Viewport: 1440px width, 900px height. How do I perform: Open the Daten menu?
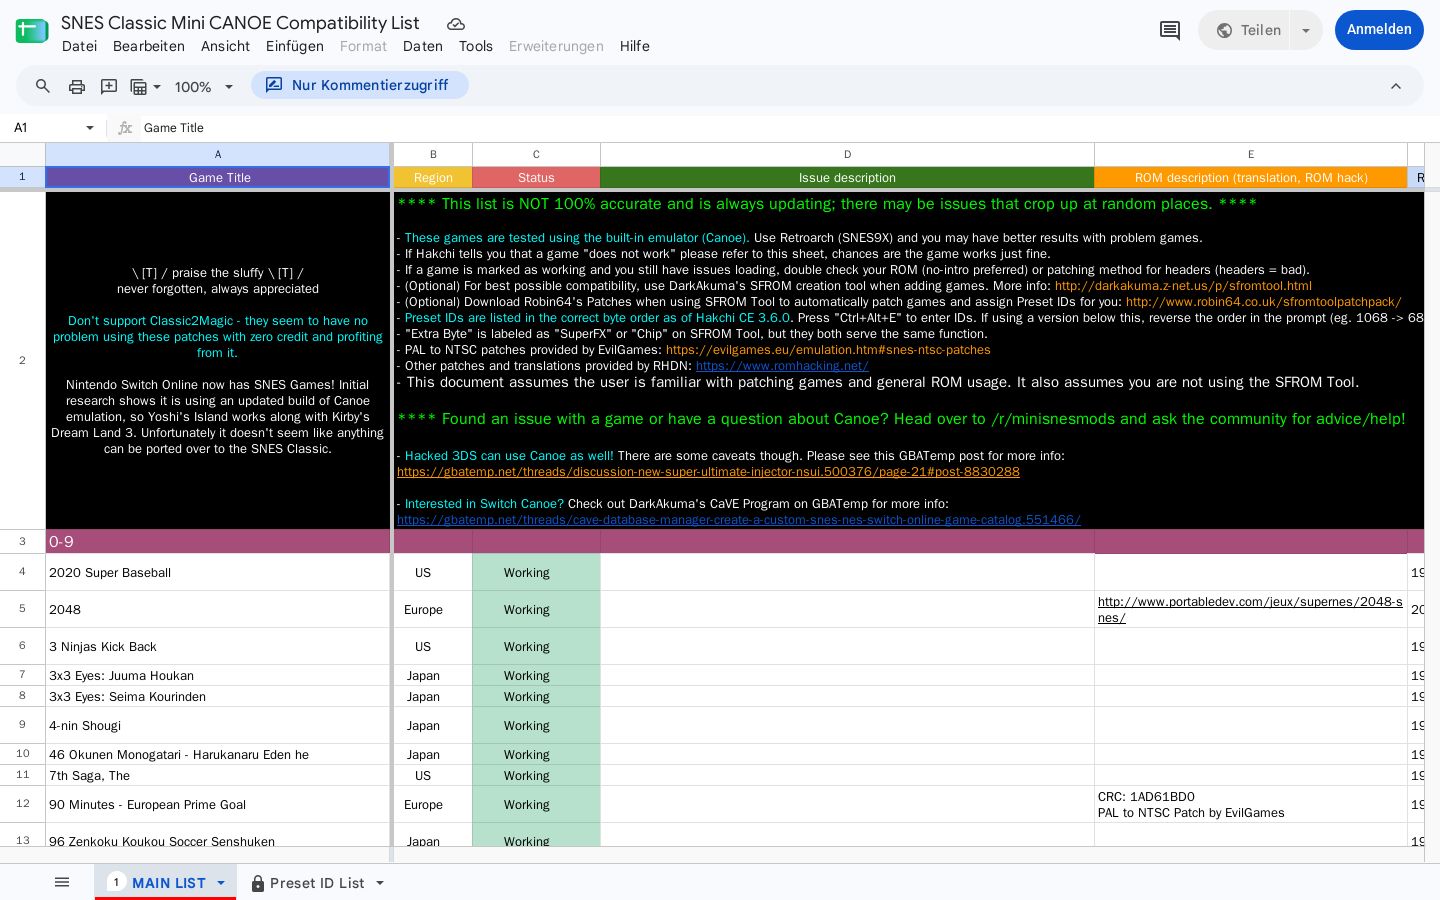point(423,46)
